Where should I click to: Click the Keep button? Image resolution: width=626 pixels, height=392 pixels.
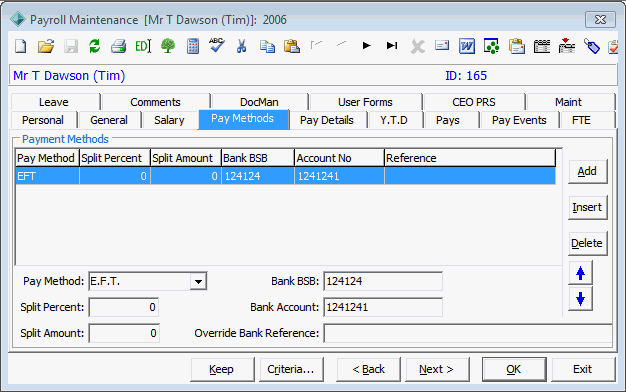(x=222, y=370)
